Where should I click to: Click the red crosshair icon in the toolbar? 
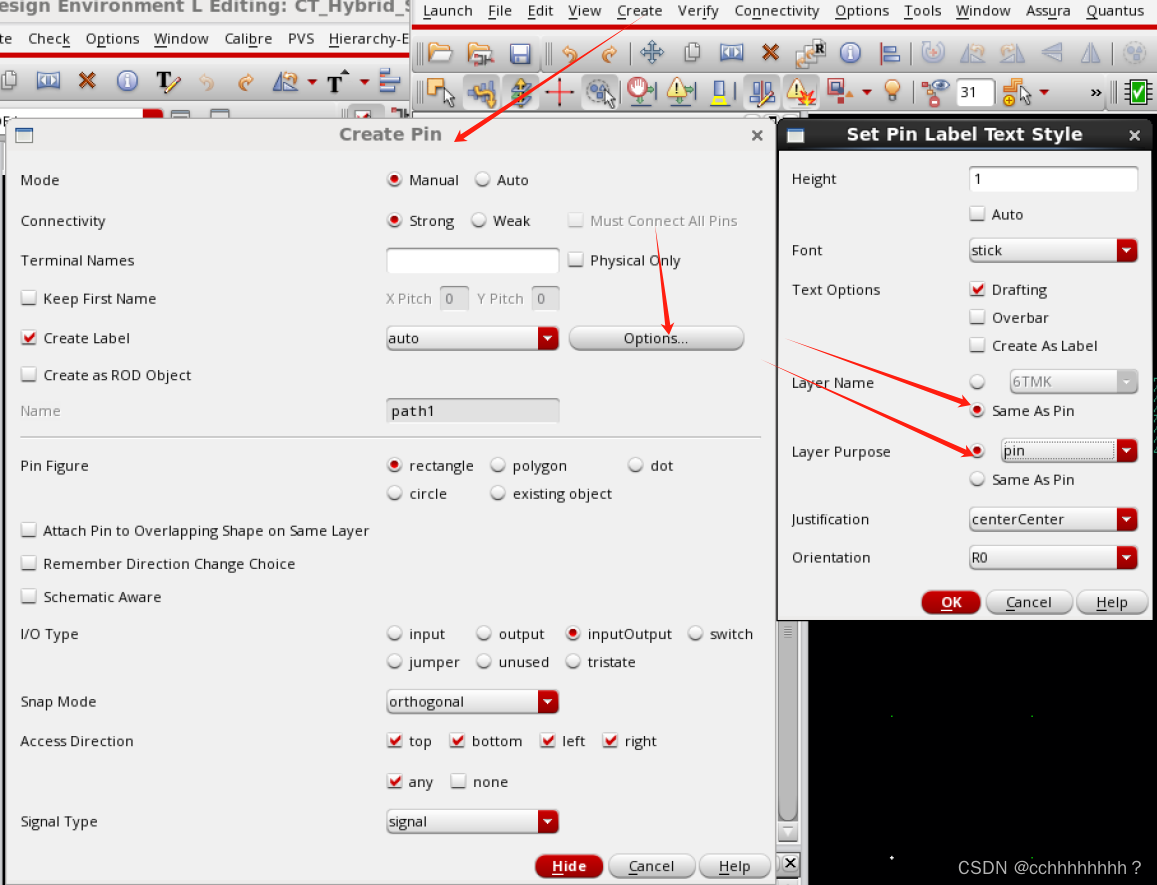coord(559,93)
